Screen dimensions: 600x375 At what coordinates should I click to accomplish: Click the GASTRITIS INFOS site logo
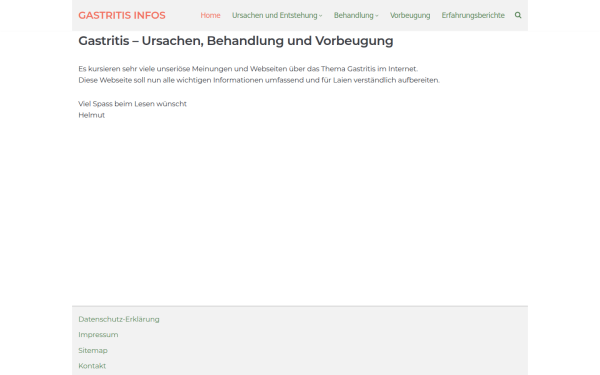coord(122,15)
